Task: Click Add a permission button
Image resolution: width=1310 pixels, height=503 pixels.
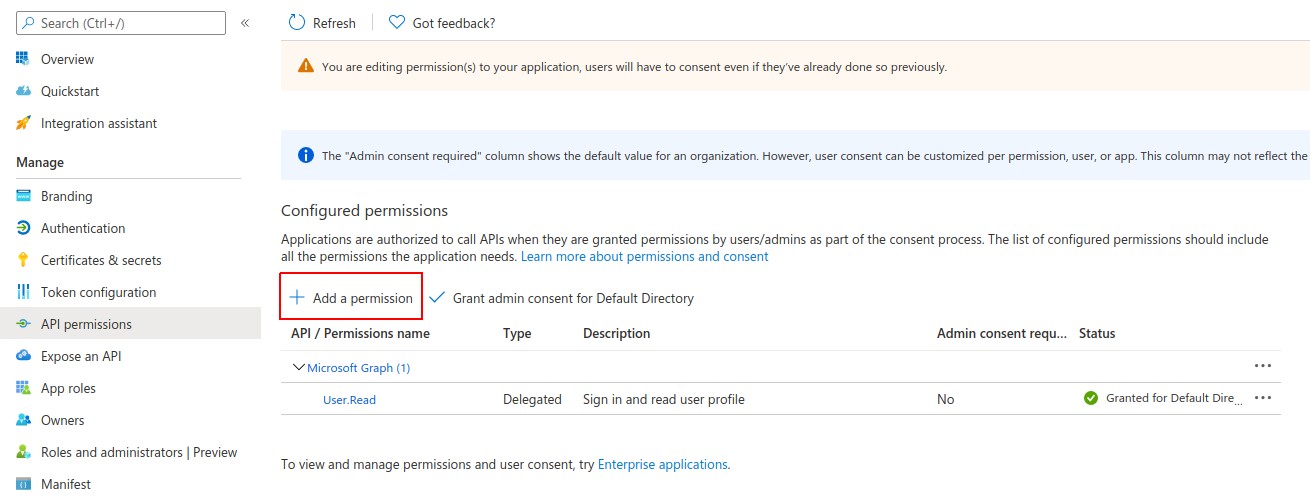Action: point(351,298)
